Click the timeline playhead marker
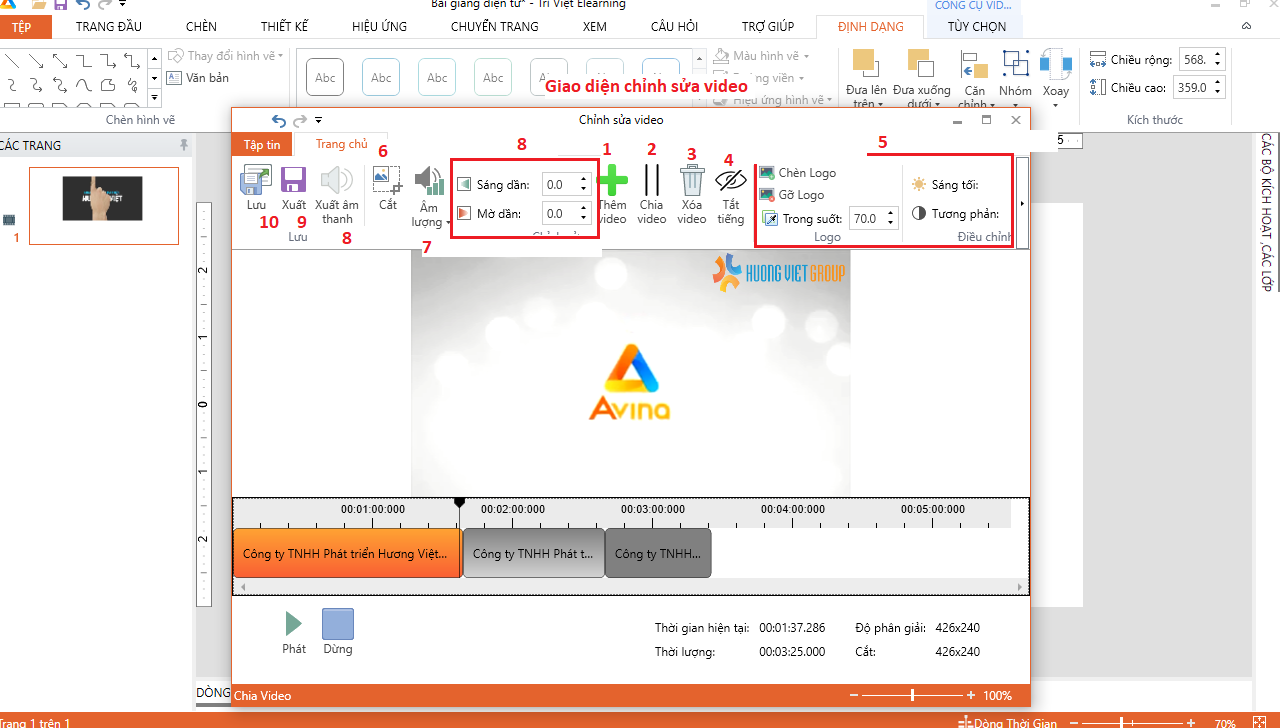The height and width of the screenshot is (728, 1280). click(x=460, y=503)
